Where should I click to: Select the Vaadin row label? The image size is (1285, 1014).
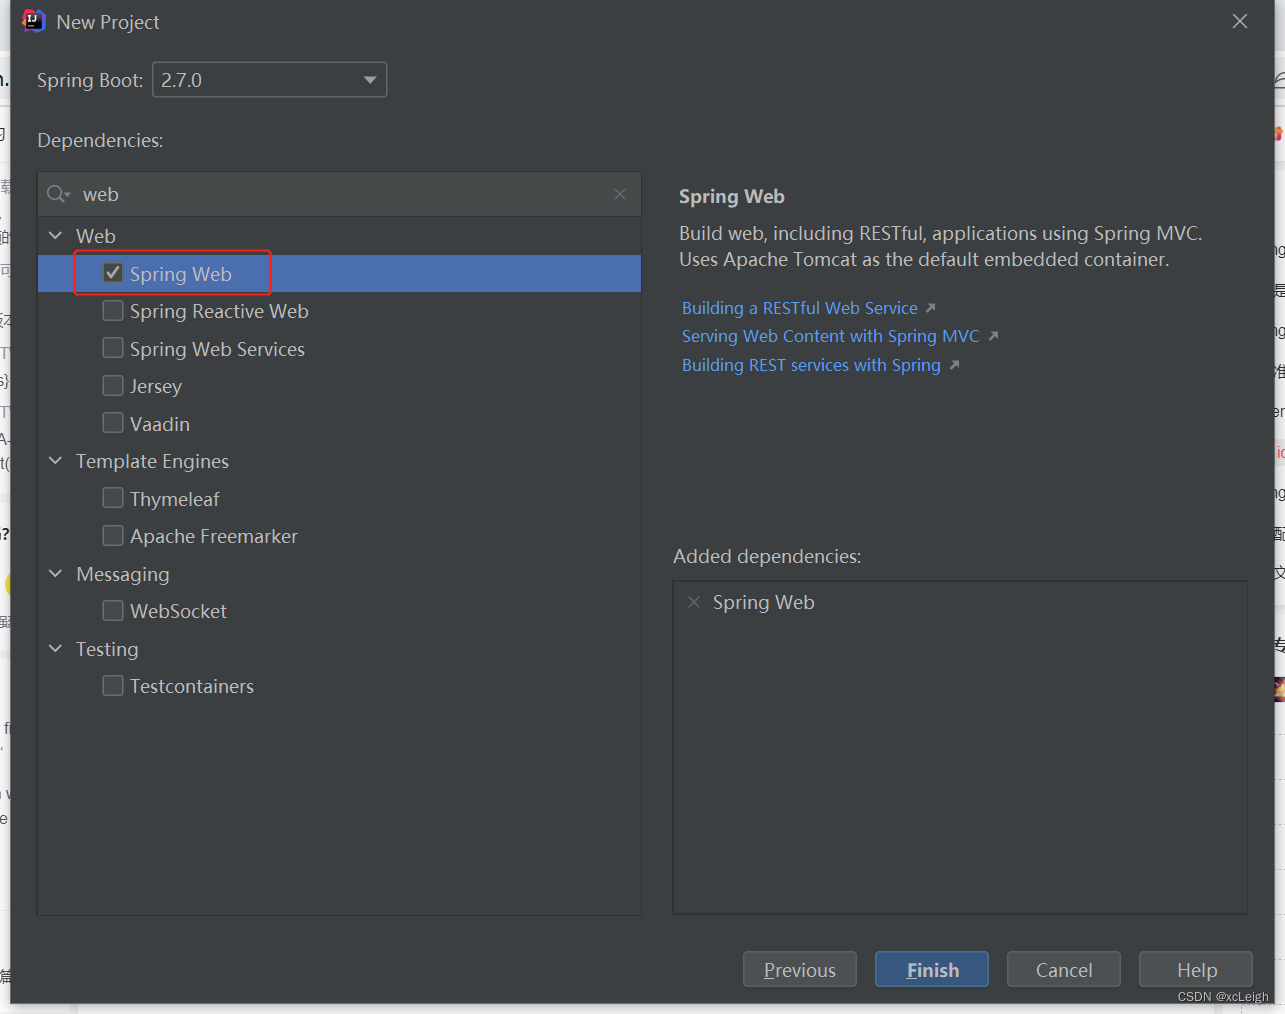(160, 424)
